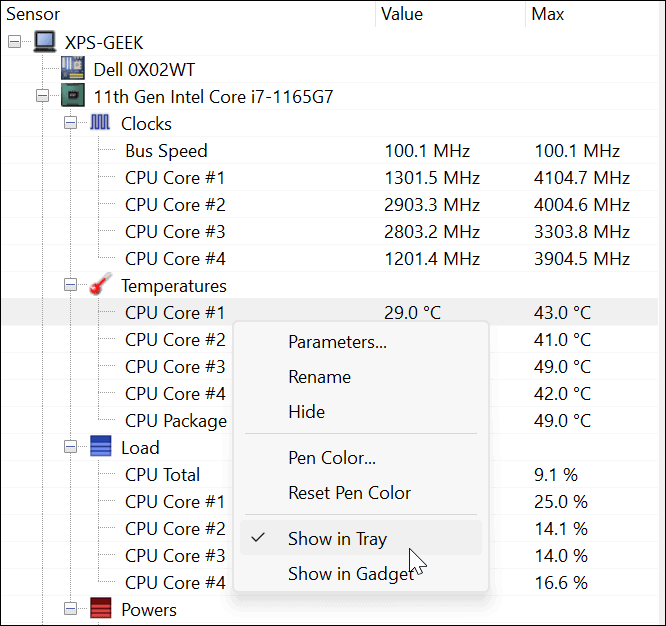Click the Temperatures thermometer icon
666x626 pixels.
(100, 286)
